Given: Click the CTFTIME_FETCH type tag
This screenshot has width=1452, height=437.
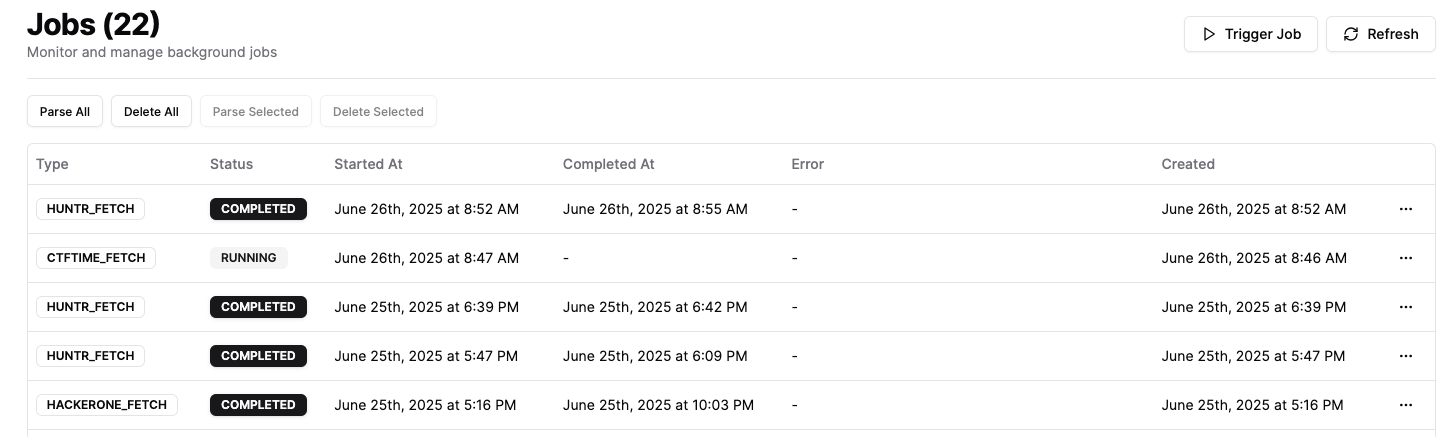Looking at the screenshot, I should pyautogui.click(x=96, y=258).
